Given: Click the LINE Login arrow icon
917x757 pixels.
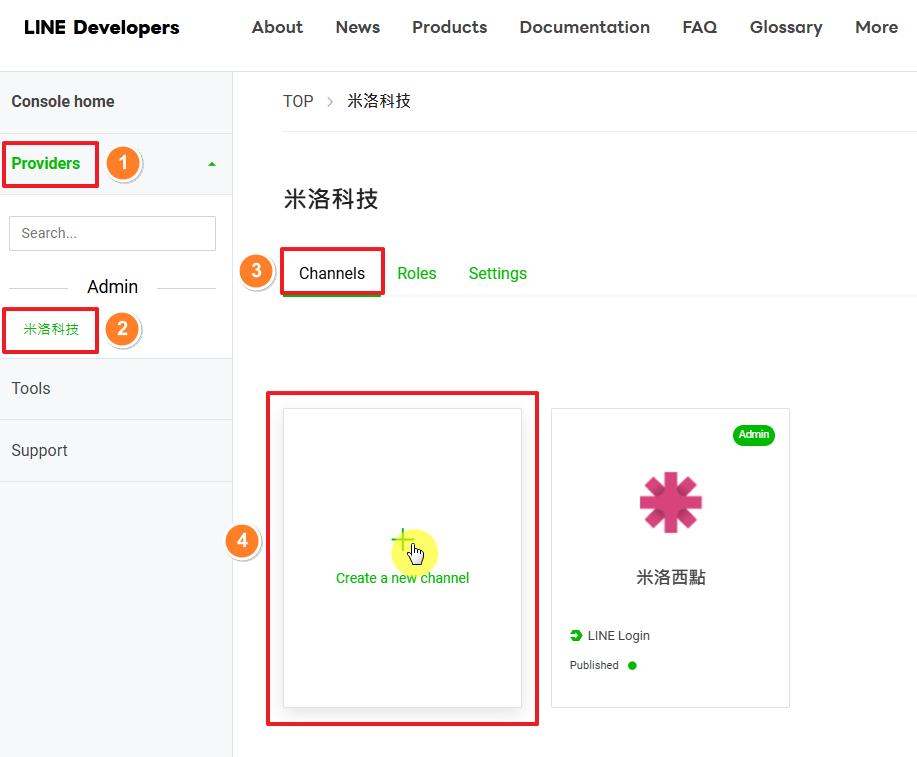Looking at the screenshot, I should point(576,636).
